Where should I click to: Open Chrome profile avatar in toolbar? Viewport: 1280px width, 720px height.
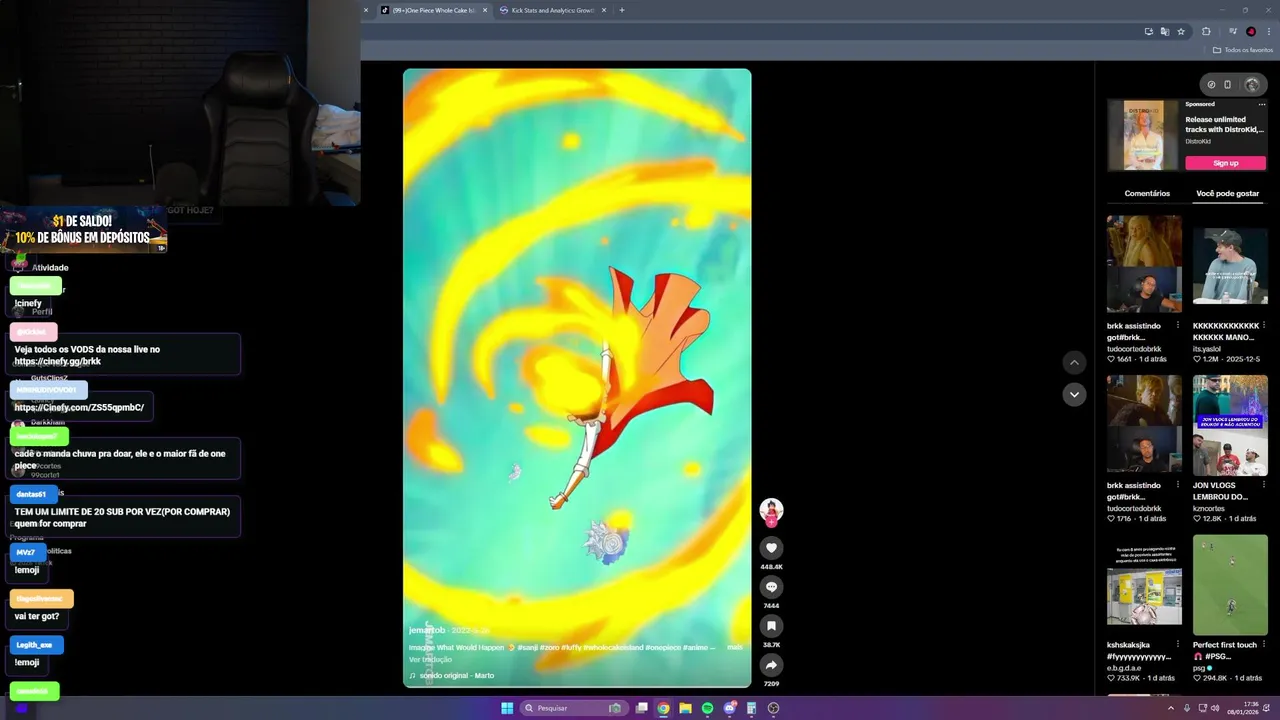pos(1251,32)
